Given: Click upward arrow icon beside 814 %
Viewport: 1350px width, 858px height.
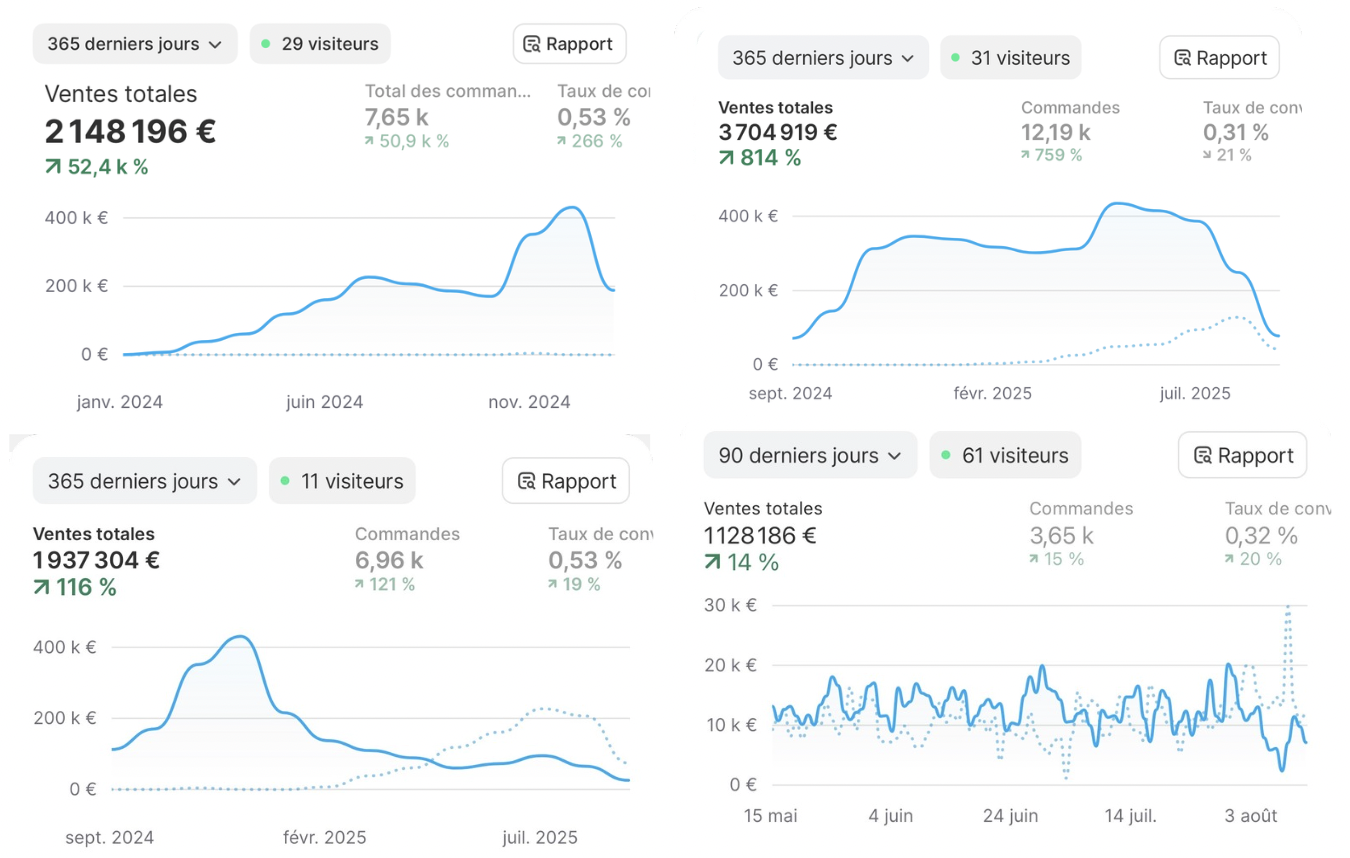Looking at the screenshot, I should (x=727, y=157).
